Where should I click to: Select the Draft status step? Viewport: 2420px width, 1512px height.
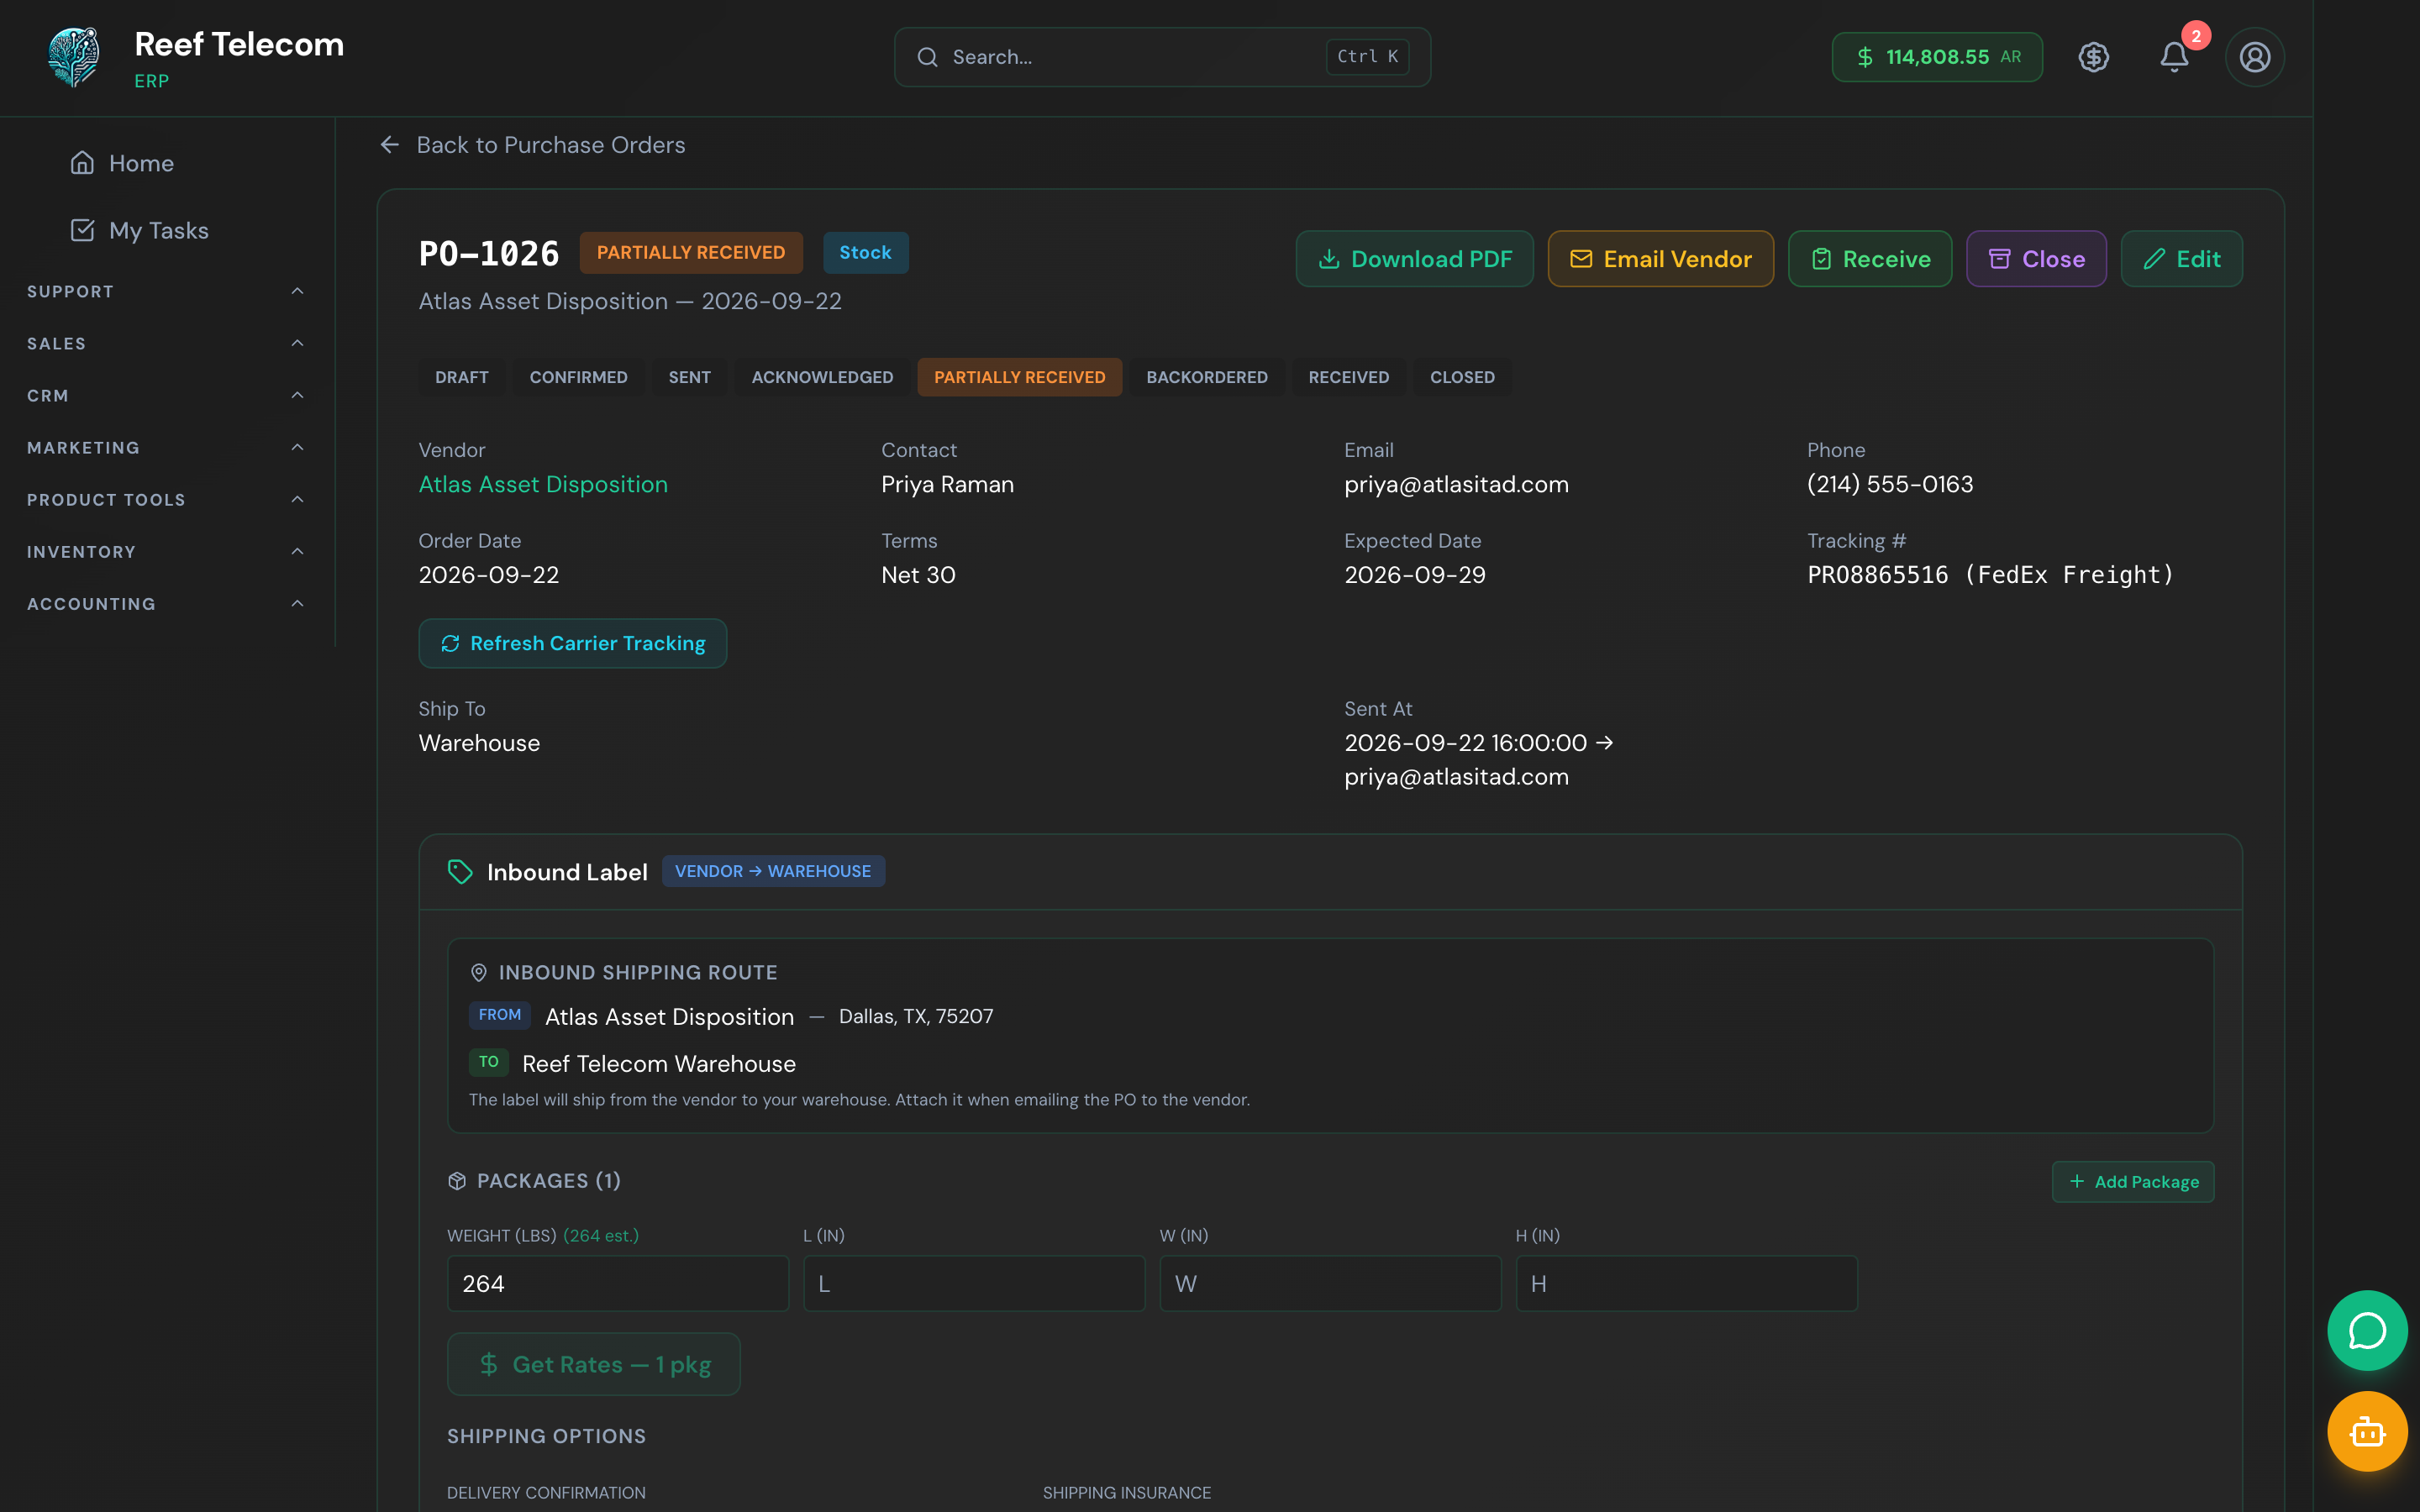click(x=462, y=377)
